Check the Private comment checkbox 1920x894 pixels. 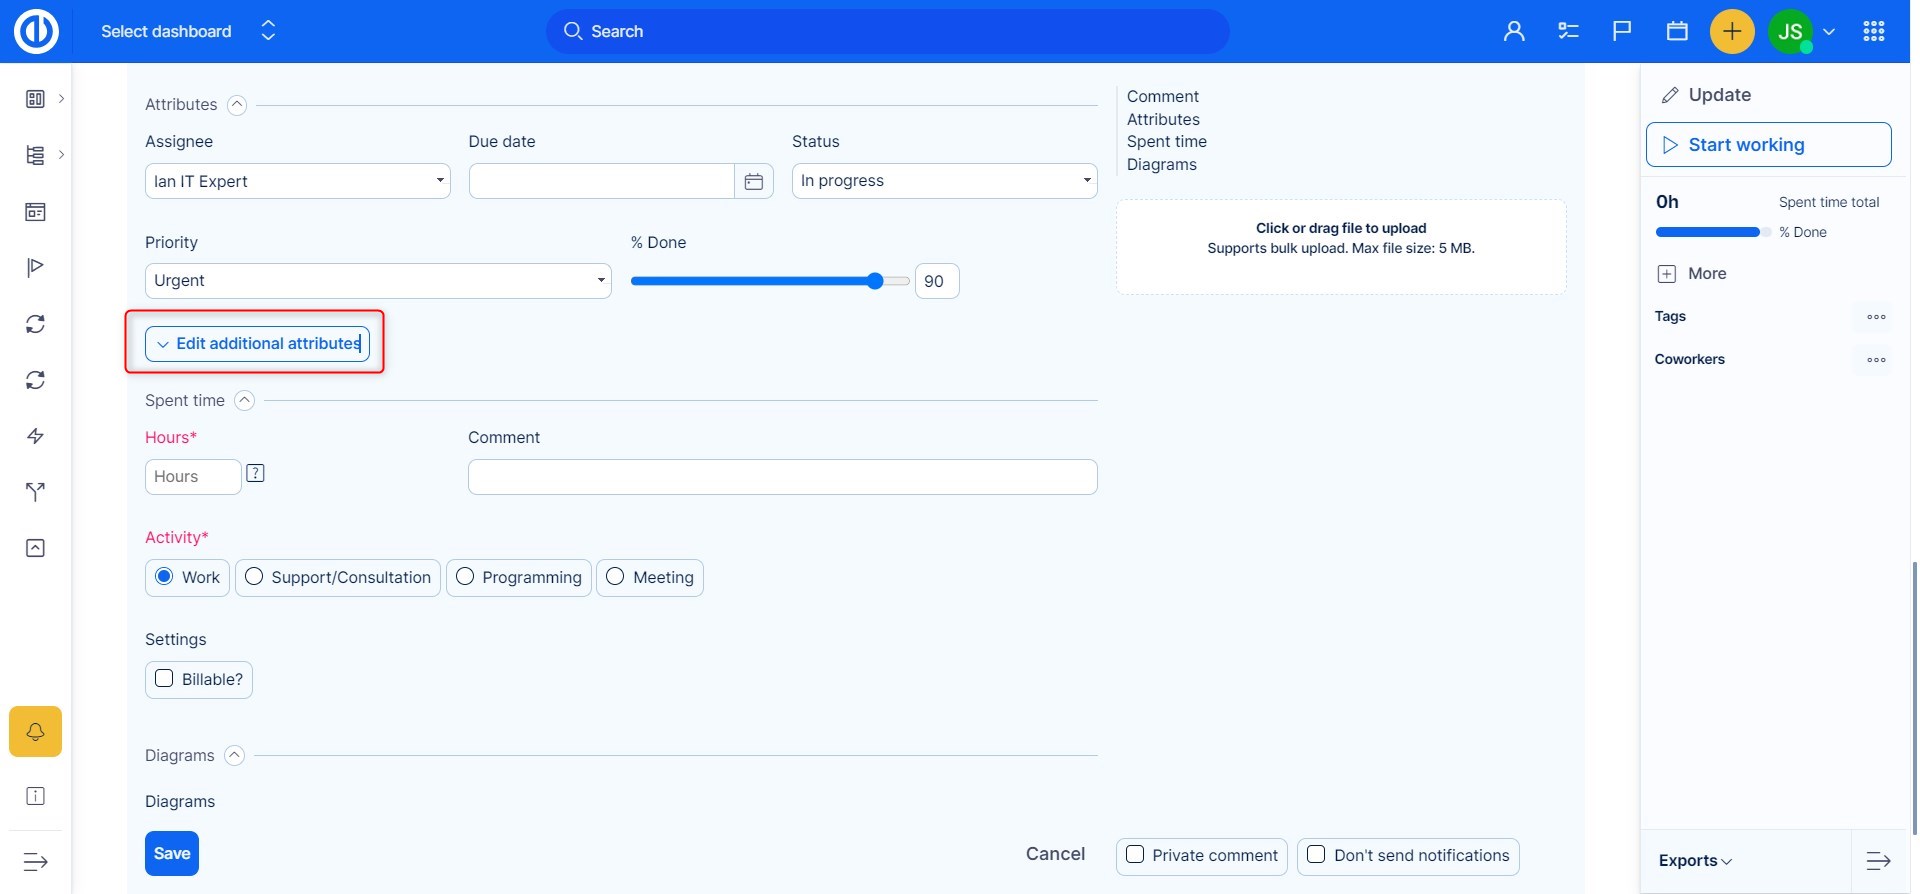[1135, 855]
